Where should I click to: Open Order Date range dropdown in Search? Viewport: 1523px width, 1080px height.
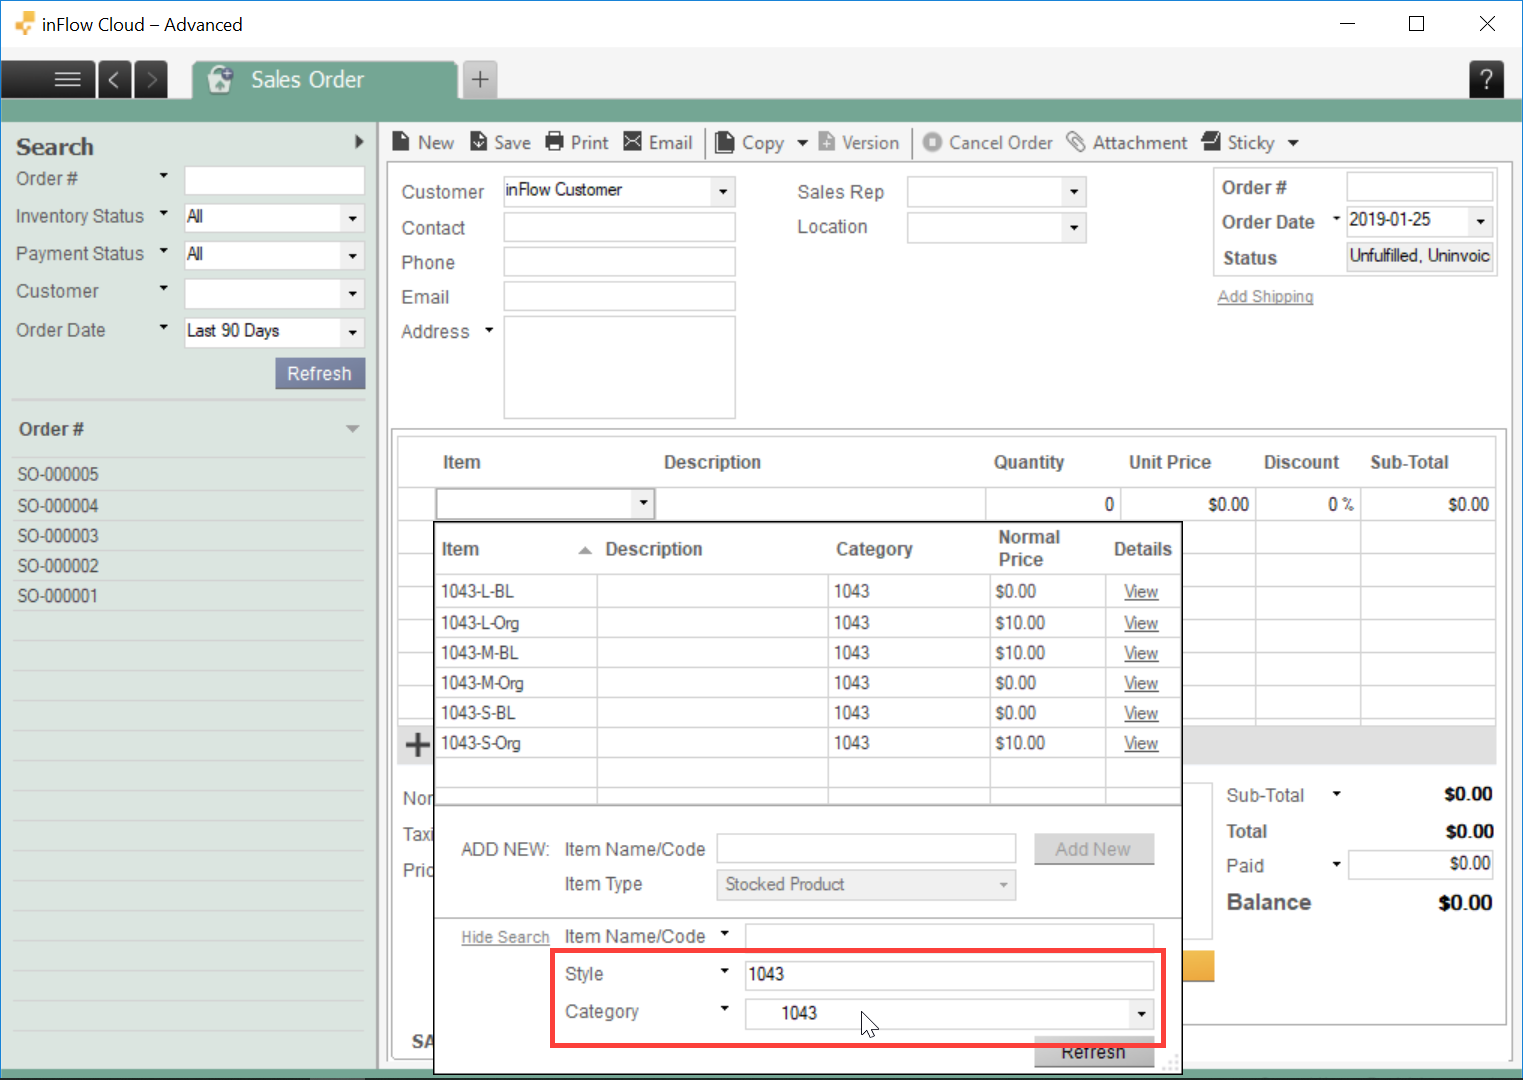click(352, 332)
